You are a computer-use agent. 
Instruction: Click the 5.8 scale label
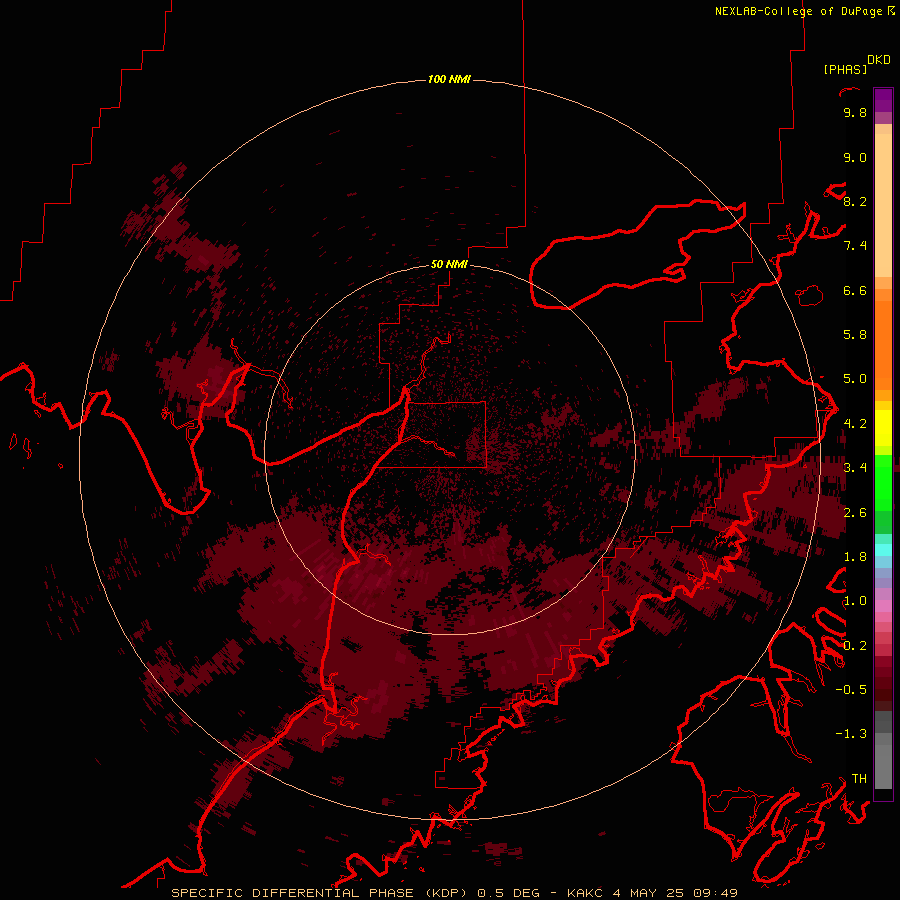855,334
